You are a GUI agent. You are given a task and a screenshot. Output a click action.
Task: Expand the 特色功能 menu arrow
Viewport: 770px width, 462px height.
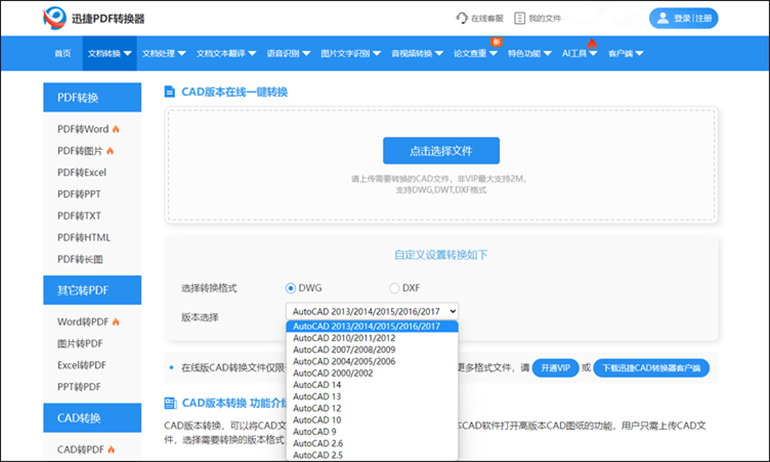click(x=548, y=54)
